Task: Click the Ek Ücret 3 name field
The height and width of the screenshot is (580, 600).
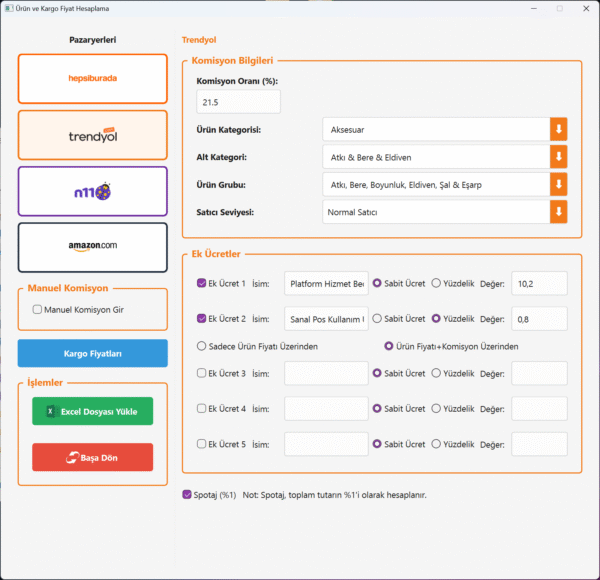Action: pos(326,373)
